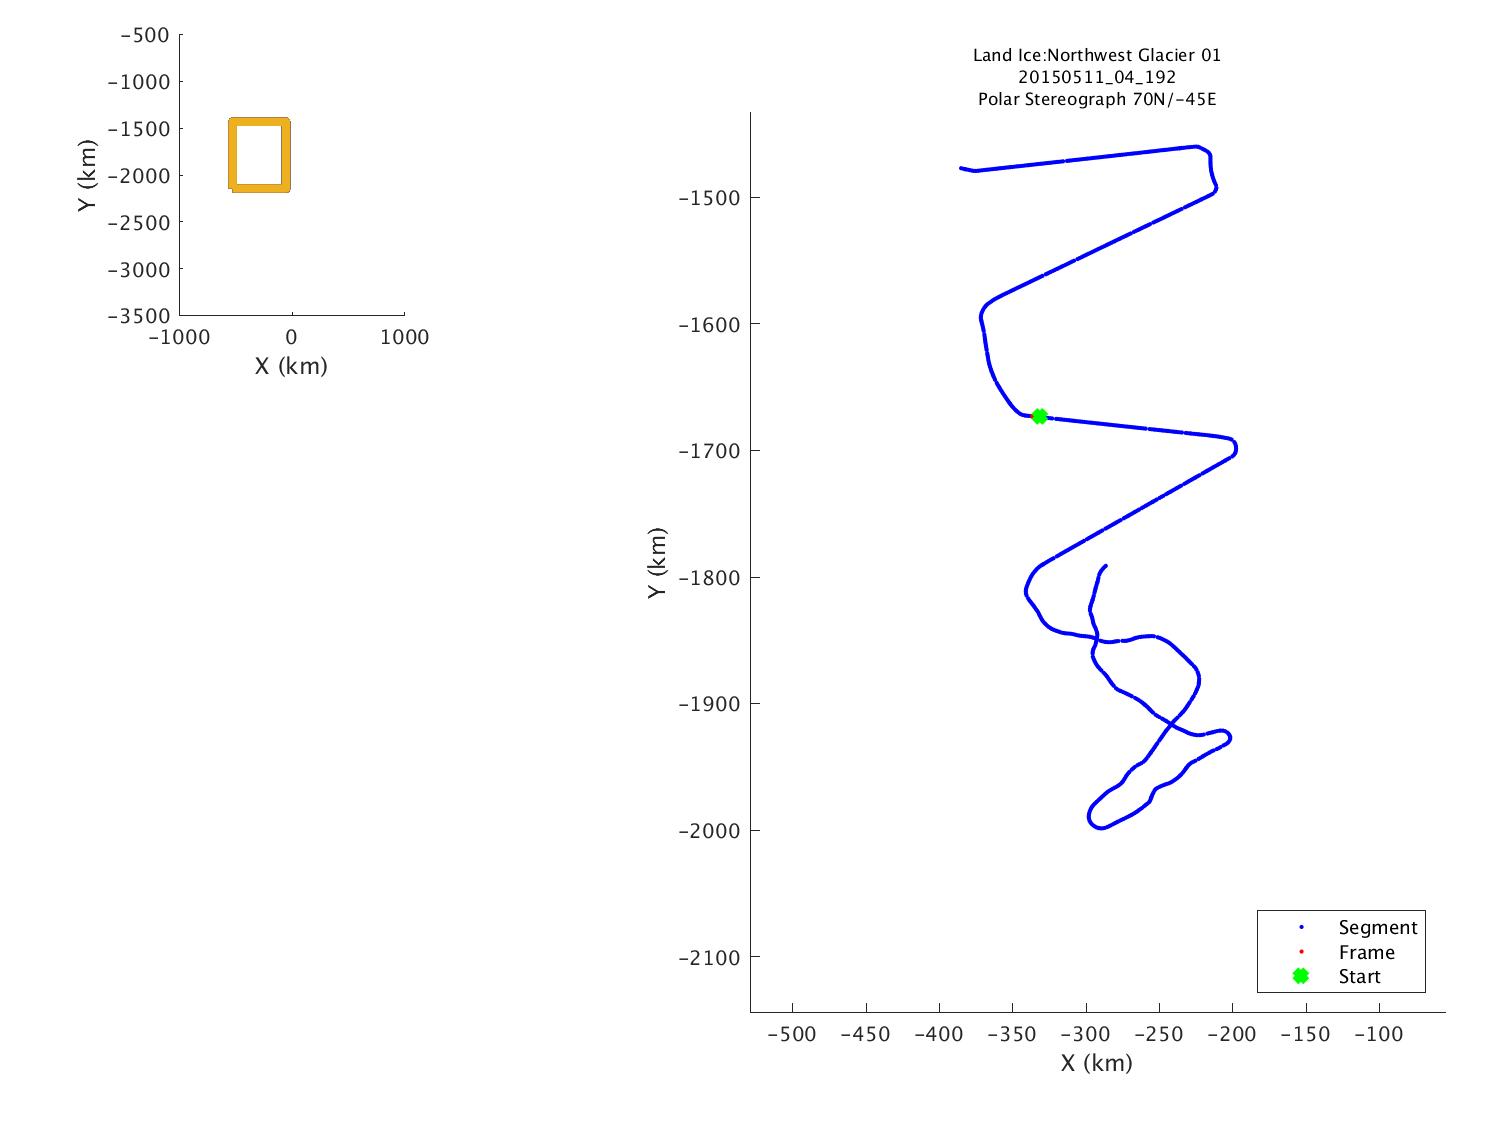Click the -100 tick label on main X axis
The image size is (1500, 1125).
1378,1034
